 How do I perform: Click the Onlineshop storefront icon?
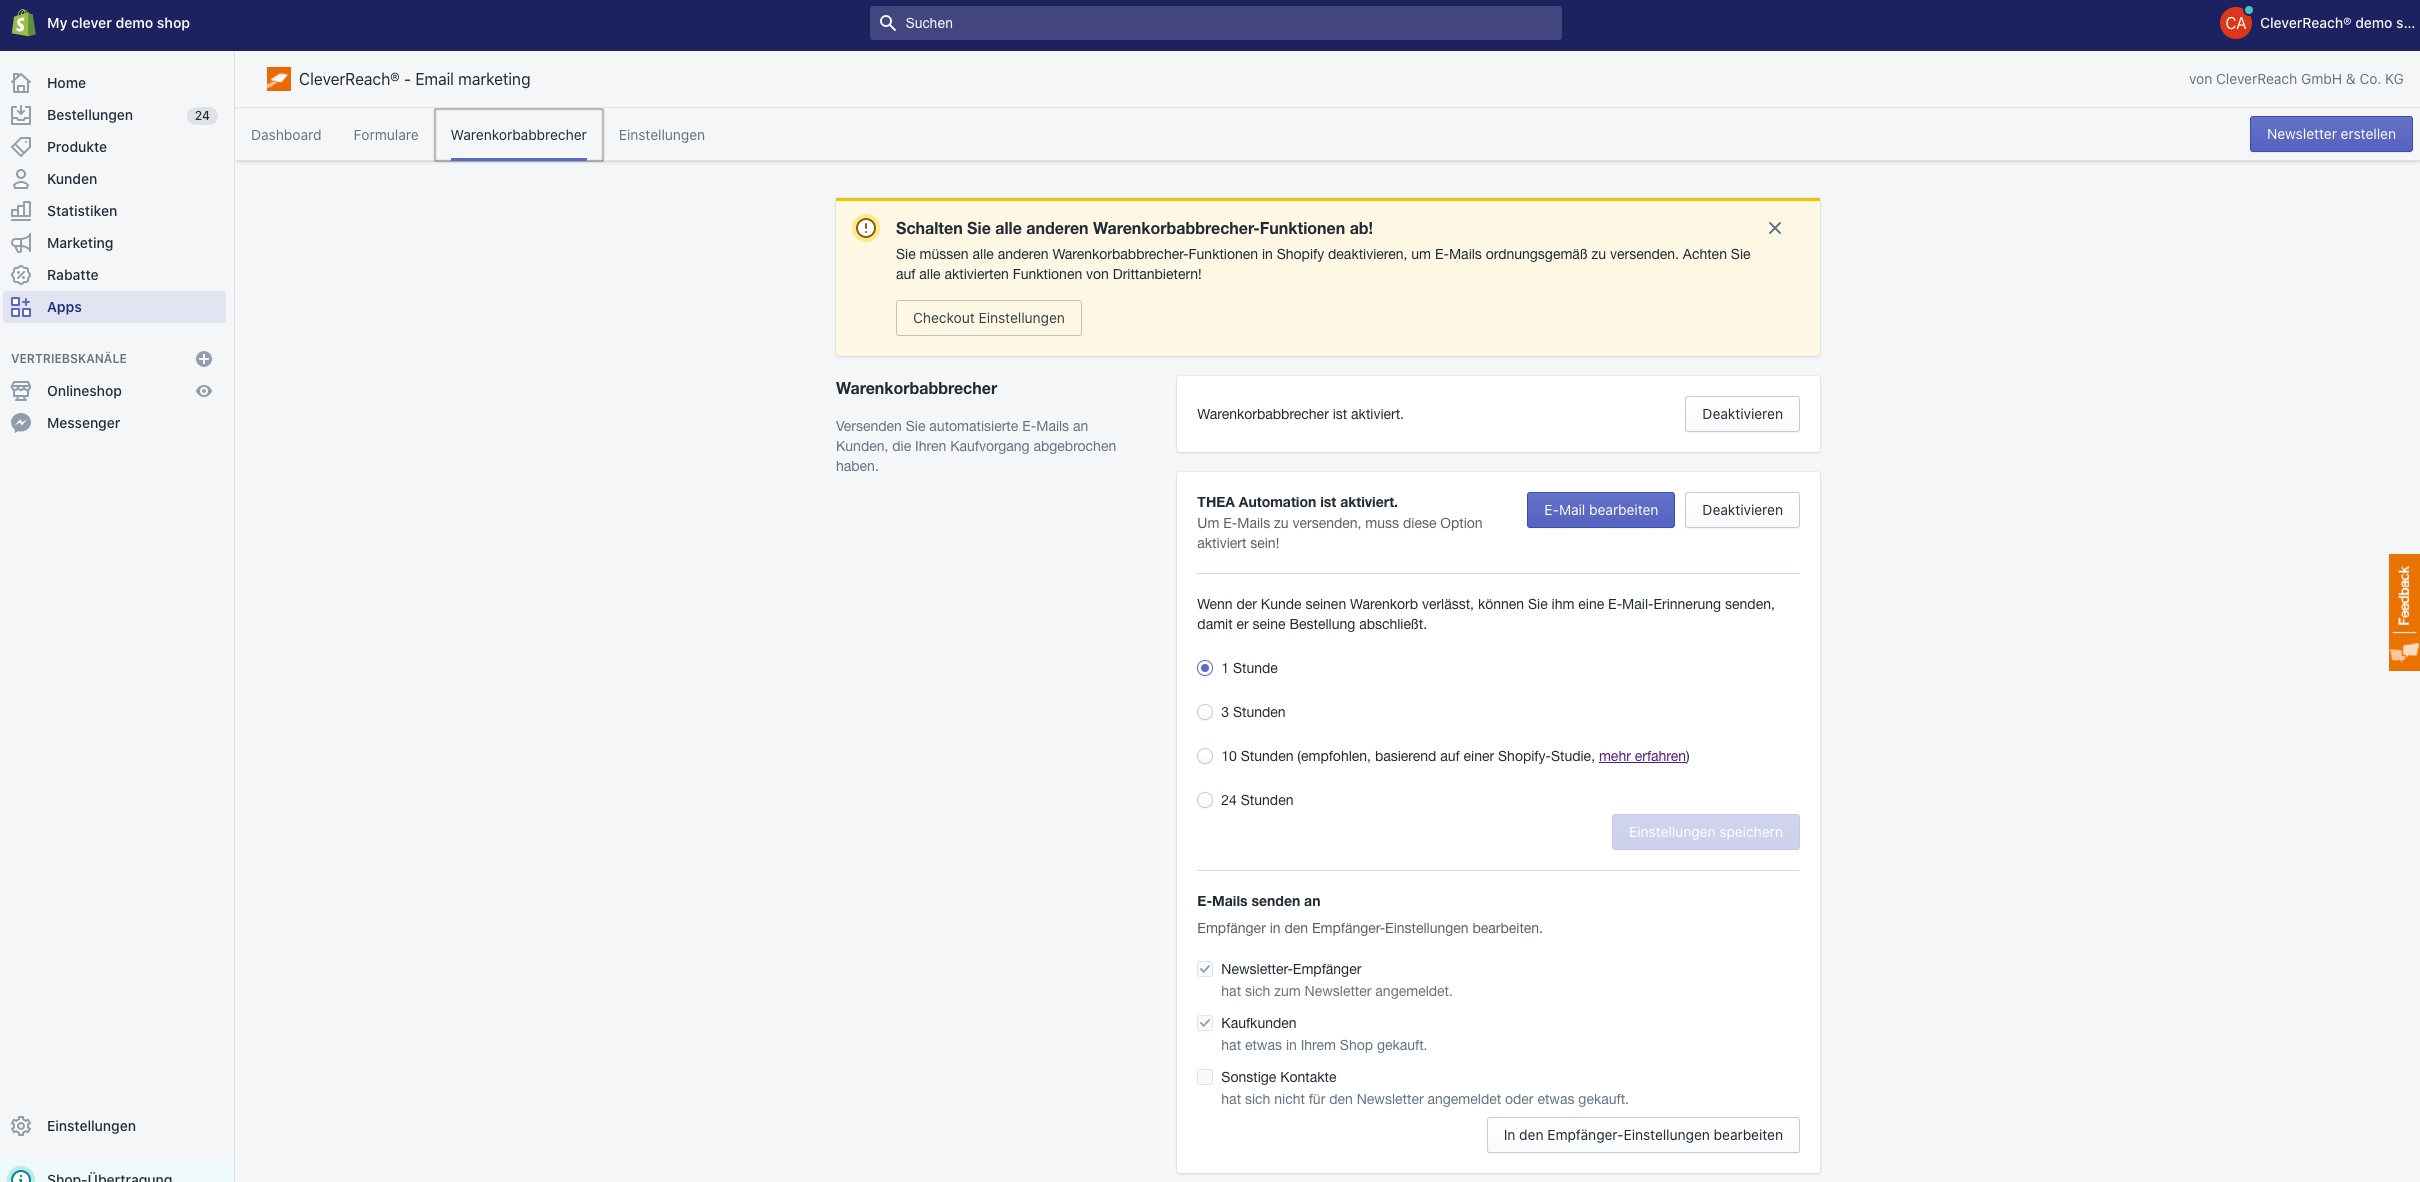(21, 391)
